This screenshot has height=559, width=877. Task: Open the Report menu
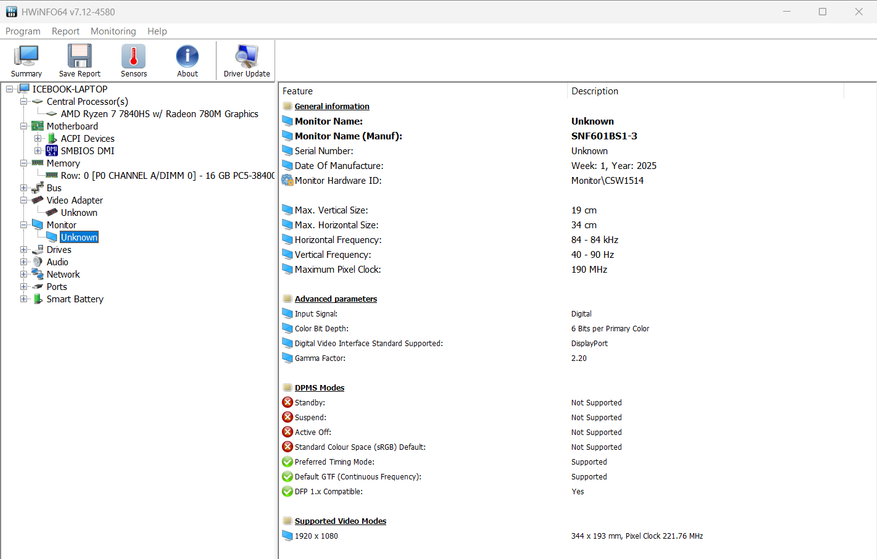point(65,31)
